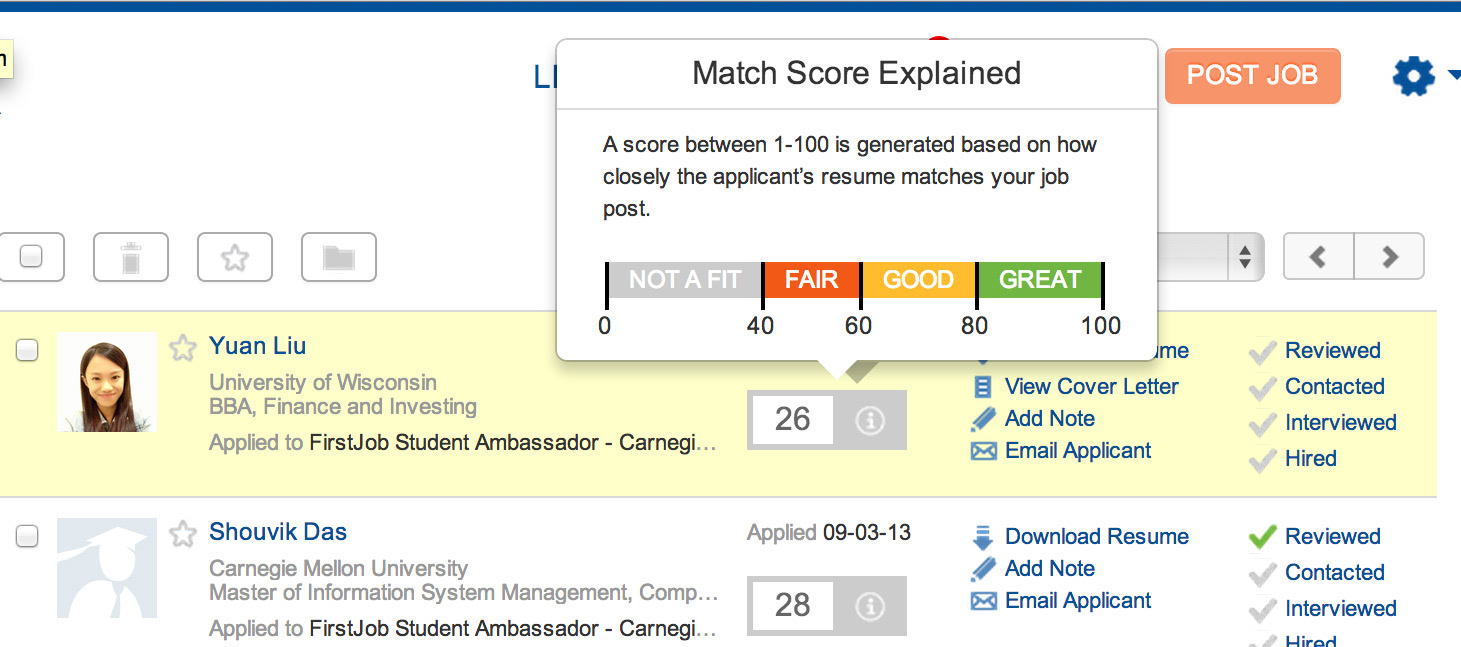Go to the next page of applicants
This screenshot has height=647, width=1461.
pyautogui.click(x=1389, y=257)
